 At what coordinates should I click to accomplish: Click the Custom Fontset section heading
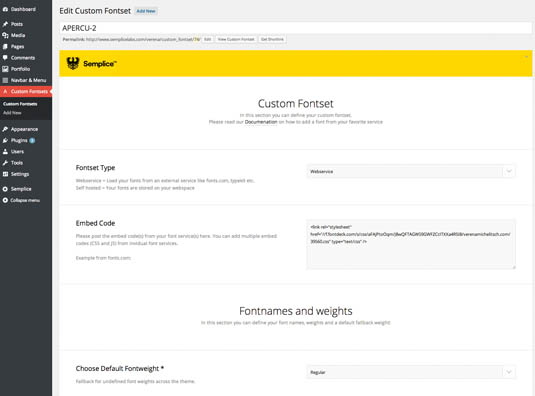pos(295,103)
